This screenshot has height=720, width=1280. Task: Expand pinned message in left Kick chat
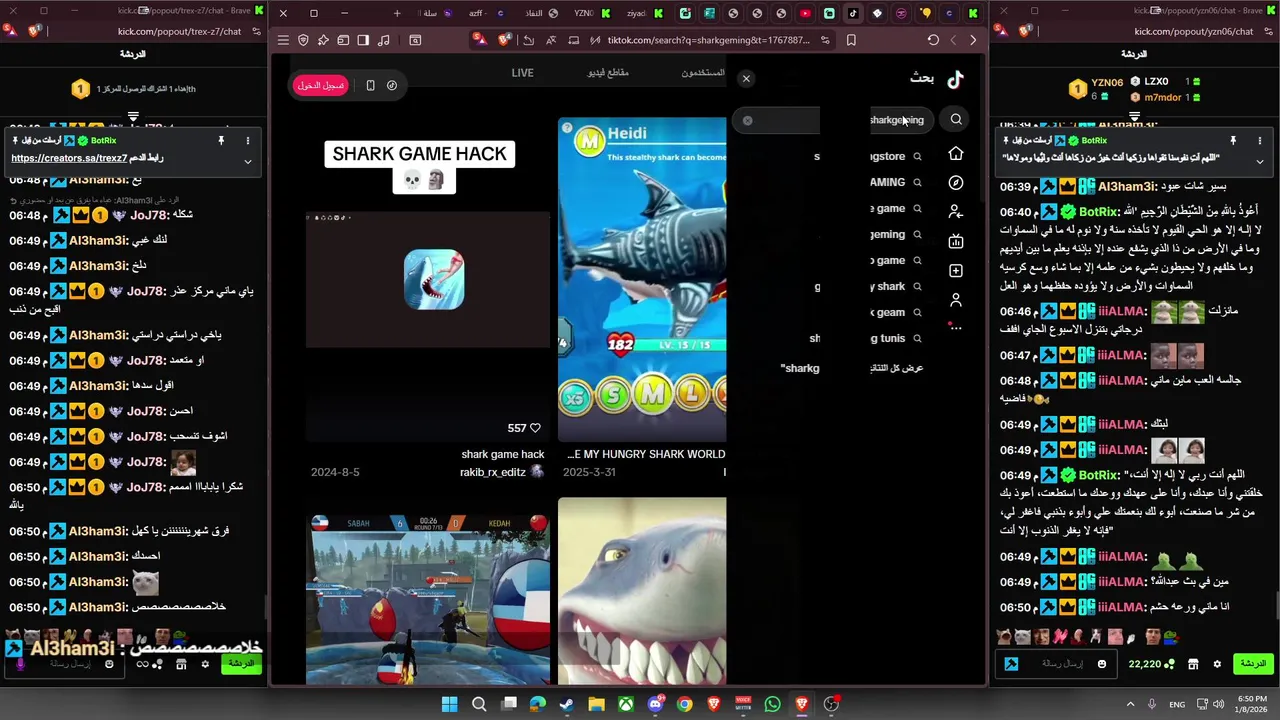pyautogui.click(x=248, y=161)
